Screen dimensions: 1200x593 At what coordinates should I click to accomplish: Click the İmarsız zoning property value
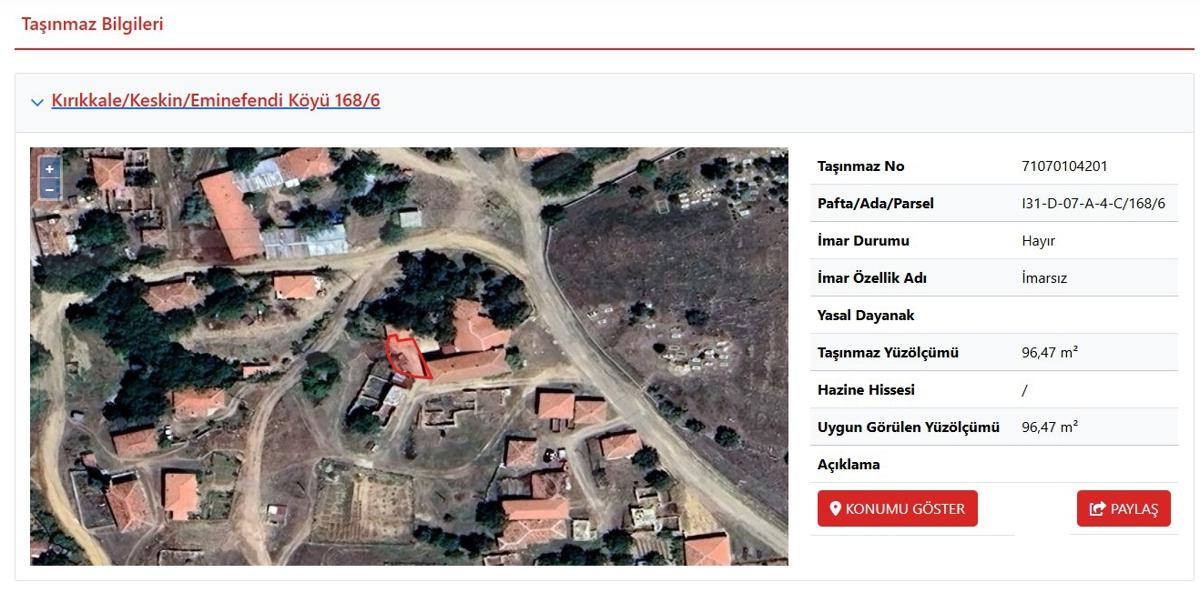coord(1044,278)
